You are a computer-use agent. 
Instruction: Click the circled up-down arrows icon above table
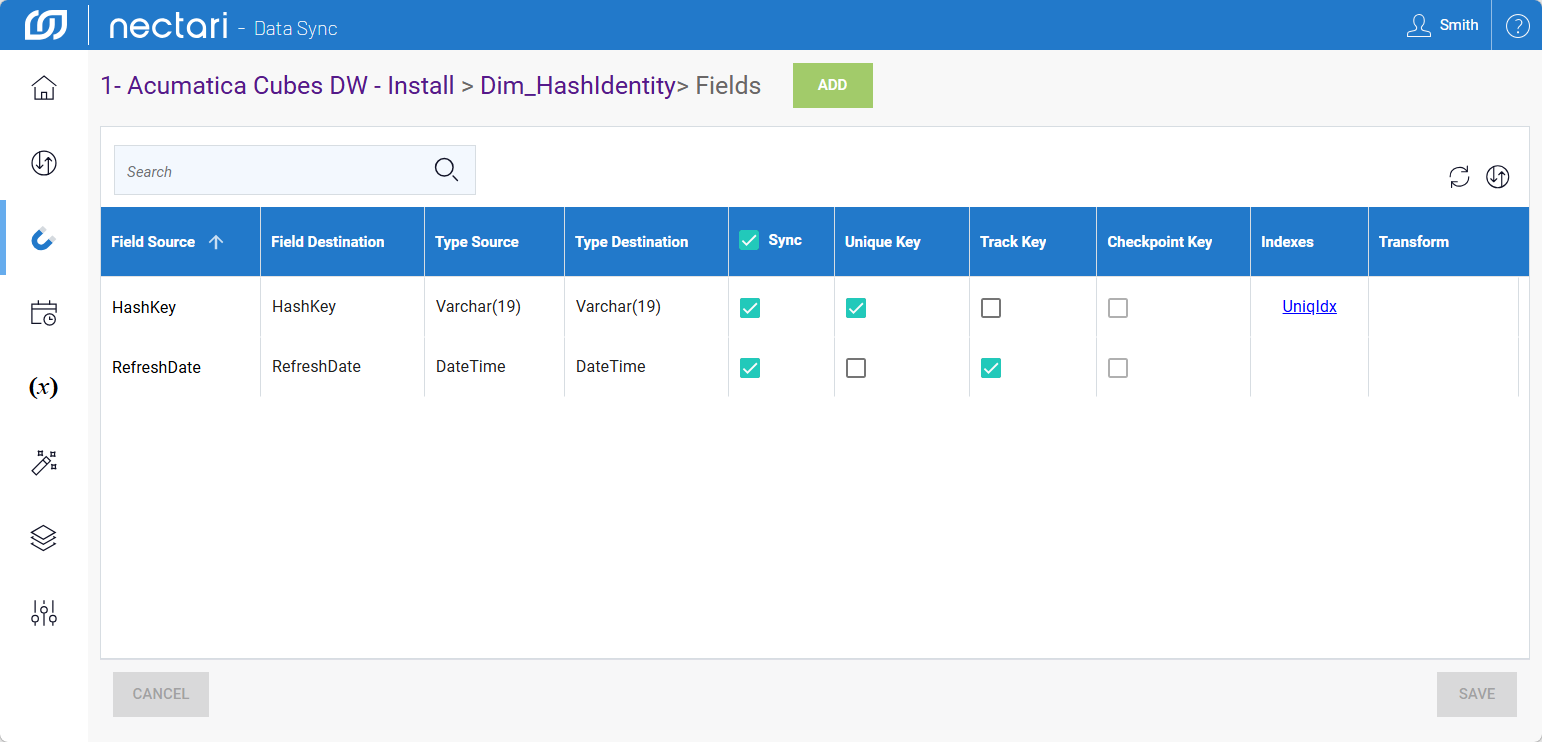click(x=1497, y=177)
